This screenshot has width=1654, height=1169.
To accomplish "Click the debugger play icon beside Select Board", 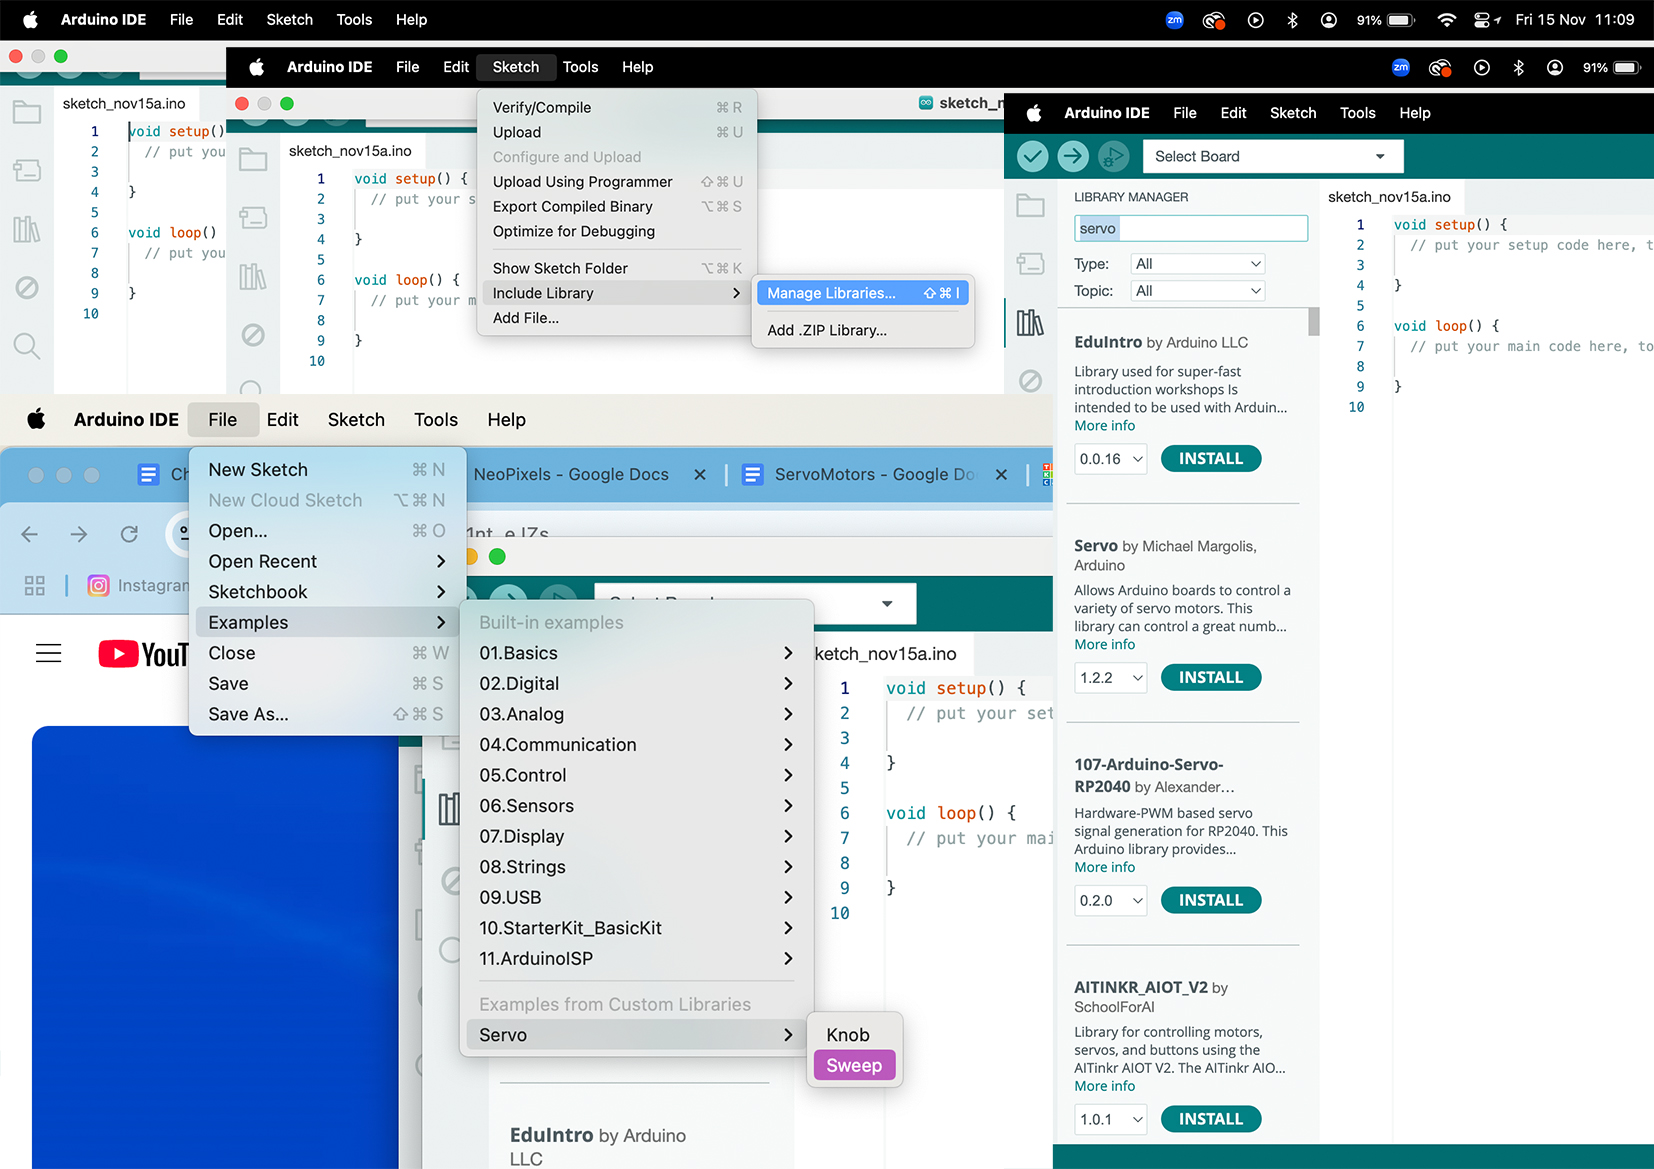I will (1113, 156).
